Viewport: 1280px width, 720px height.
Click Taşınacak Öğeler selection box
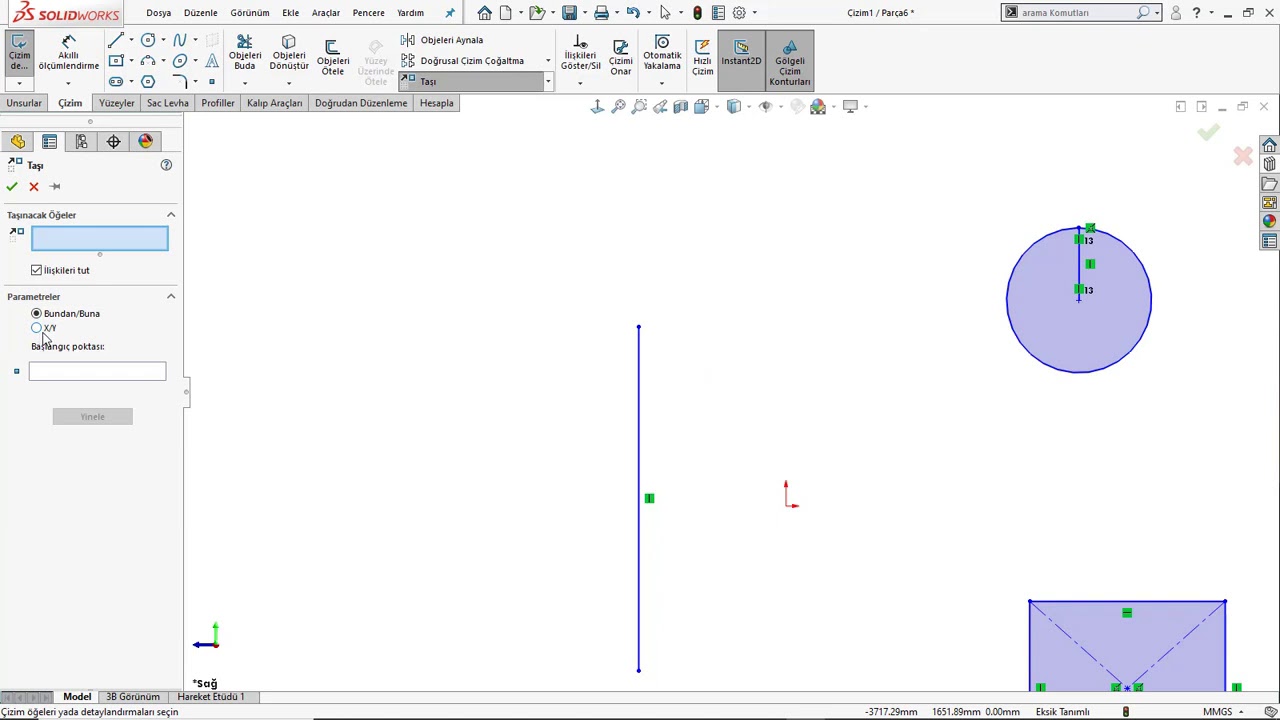(100, 238)
